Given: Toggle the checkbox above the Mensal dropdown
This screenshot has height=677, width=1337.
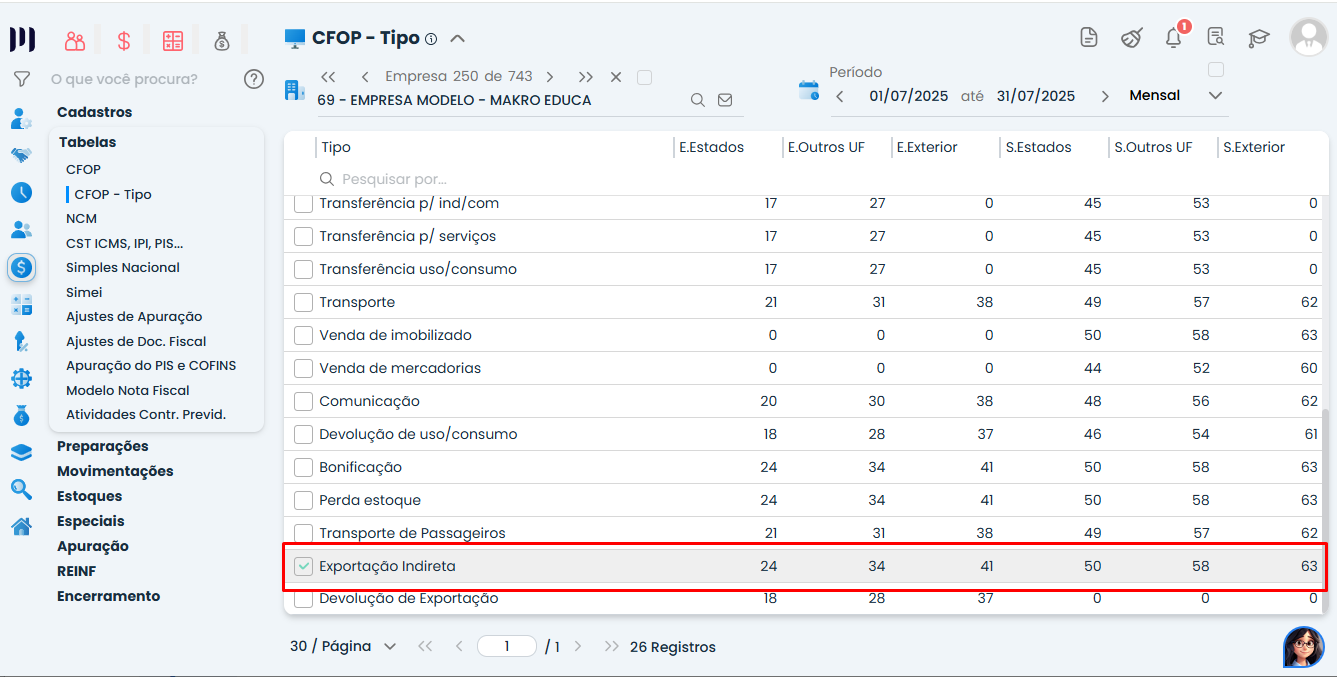Looking at the screenshot, I should [x=1216, y=69].
